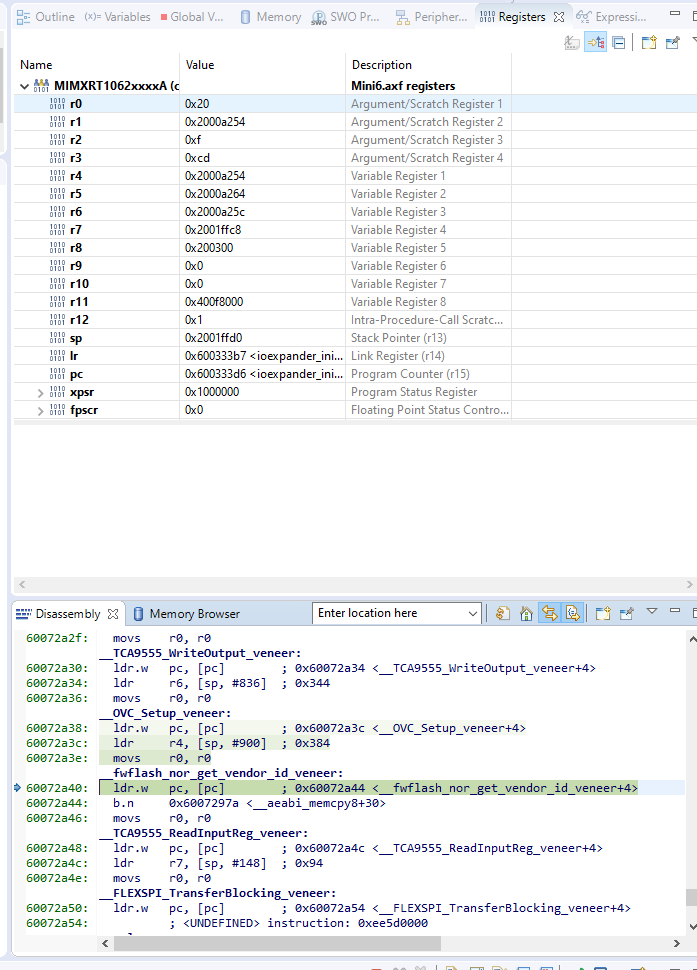Select the r11 register icon
This screenshot has width=697, height=970.
pyautogui.click(x=57, y=302)
